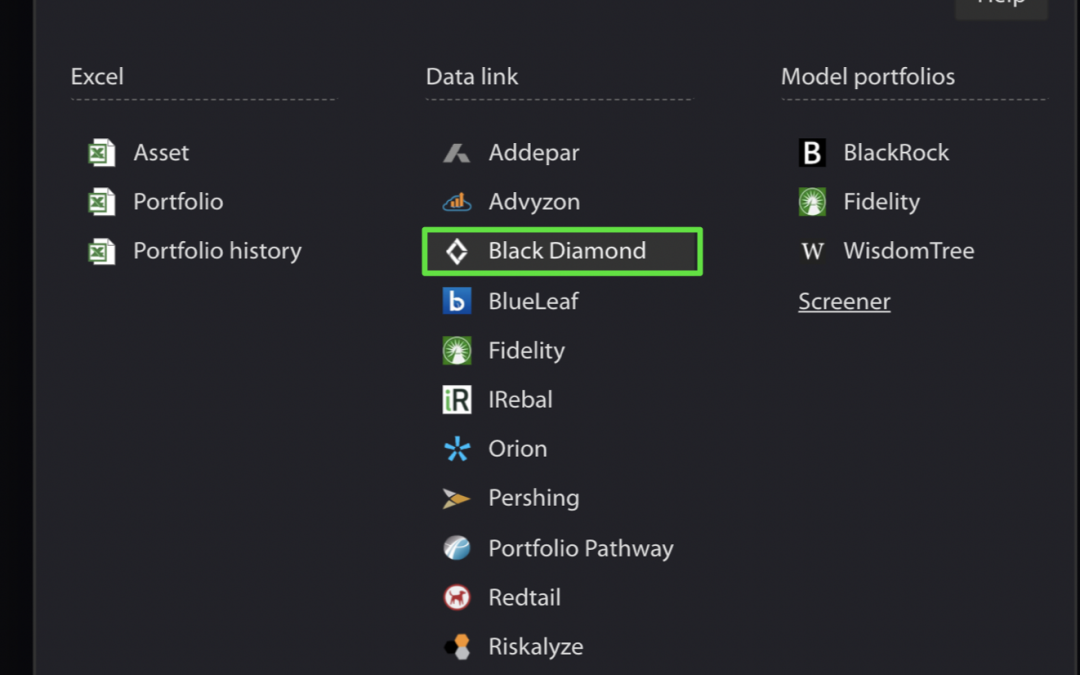Click the Addepar logo icon
The image size is (1080, 675).
click(457, 152)
